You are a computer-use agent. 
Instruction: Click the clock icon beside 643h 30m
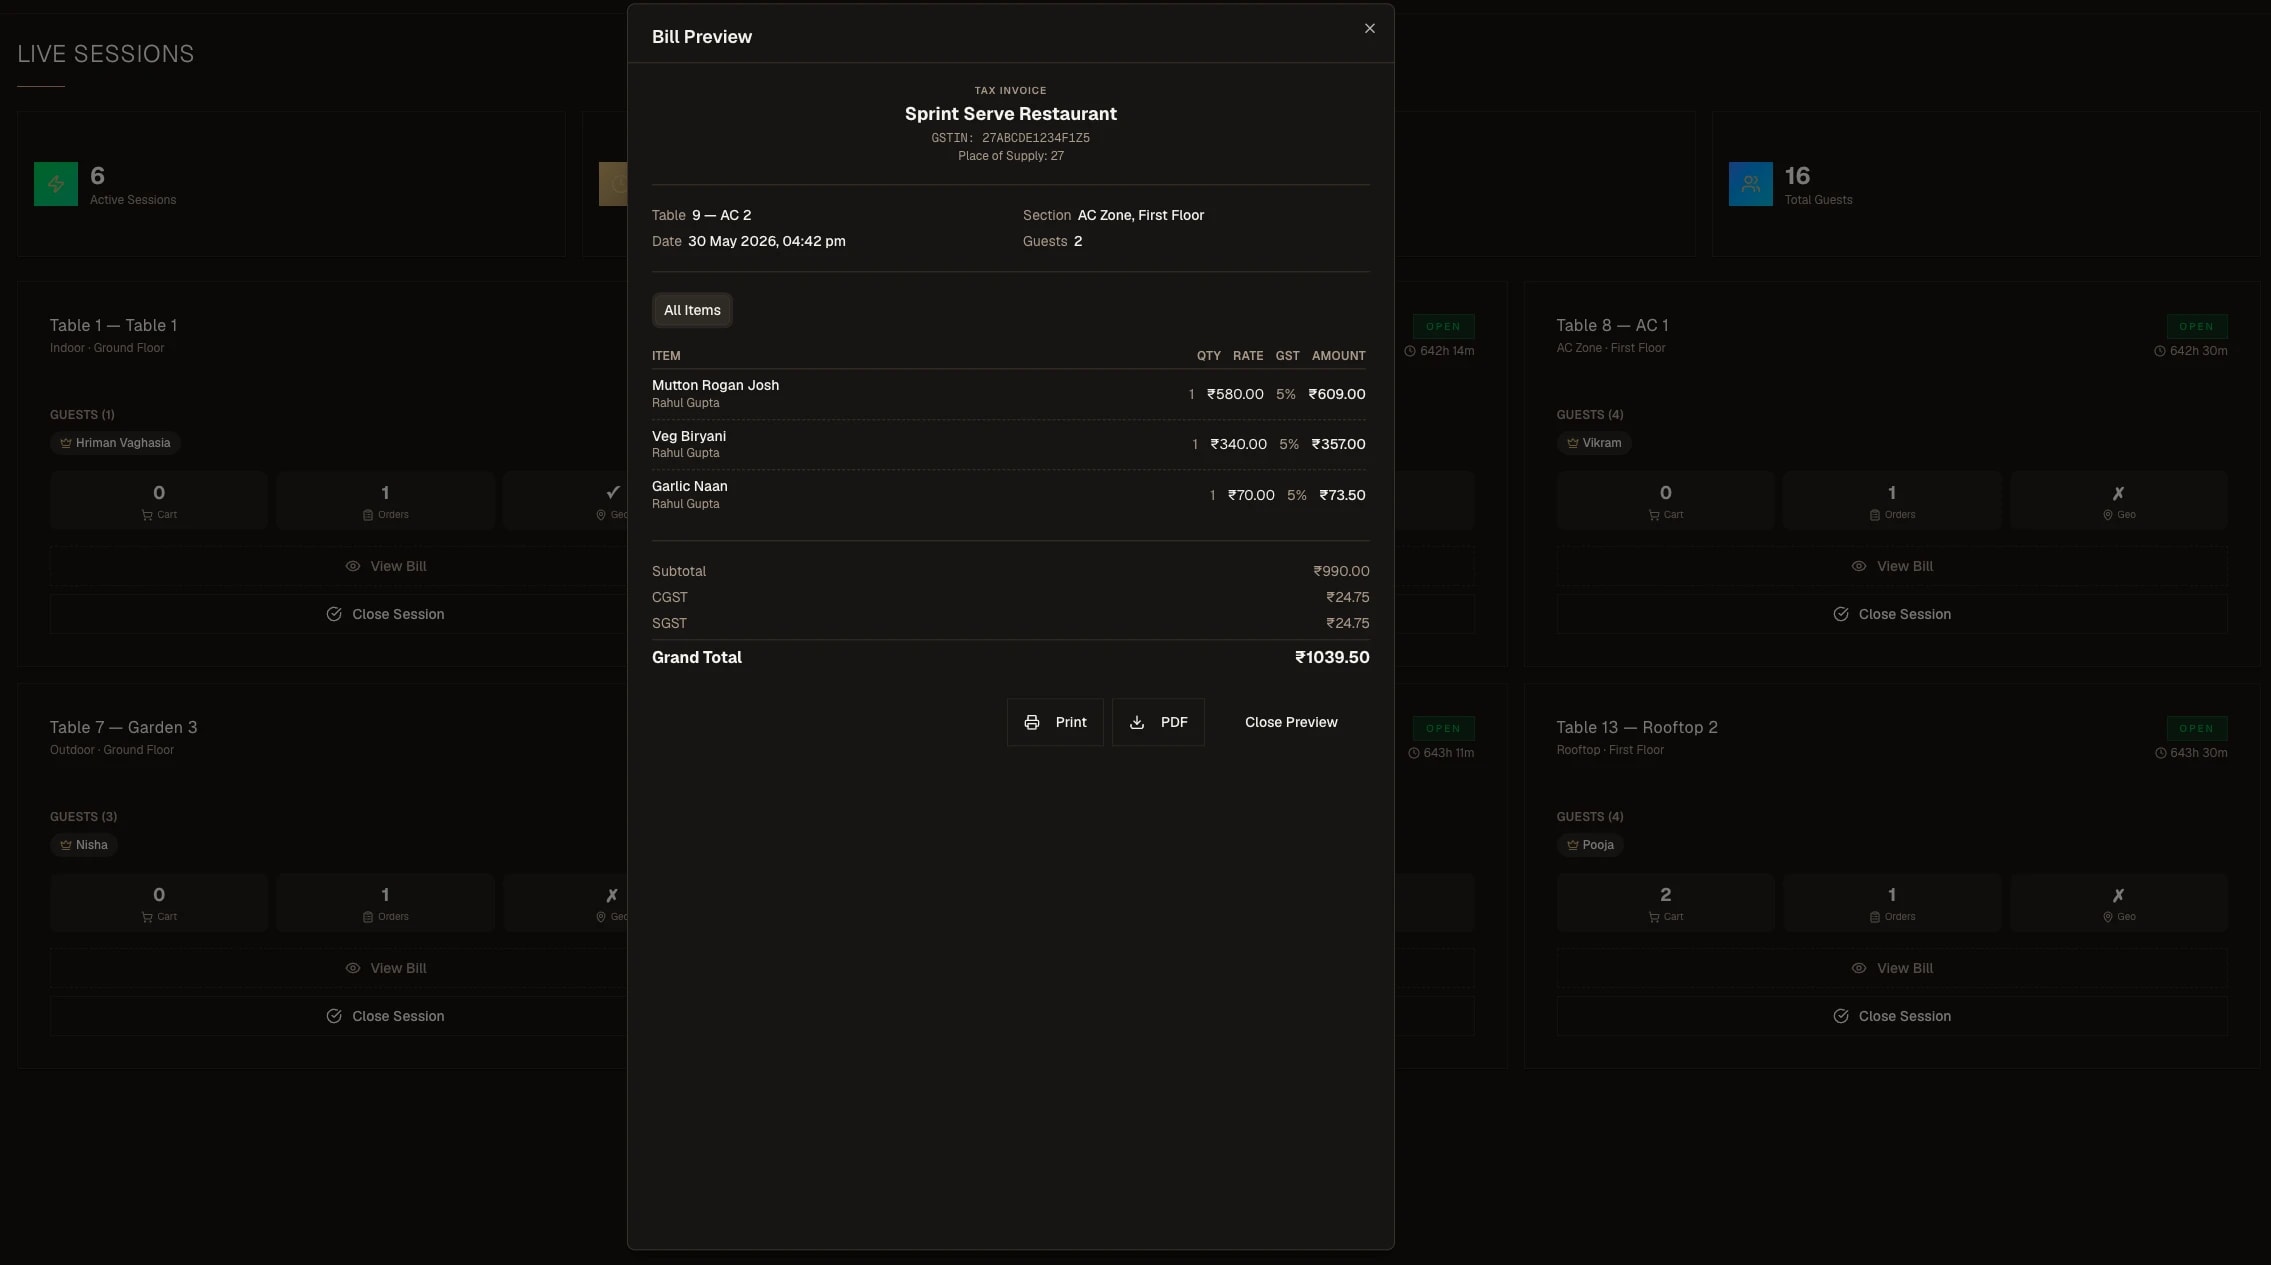[x=2159, y=753]
